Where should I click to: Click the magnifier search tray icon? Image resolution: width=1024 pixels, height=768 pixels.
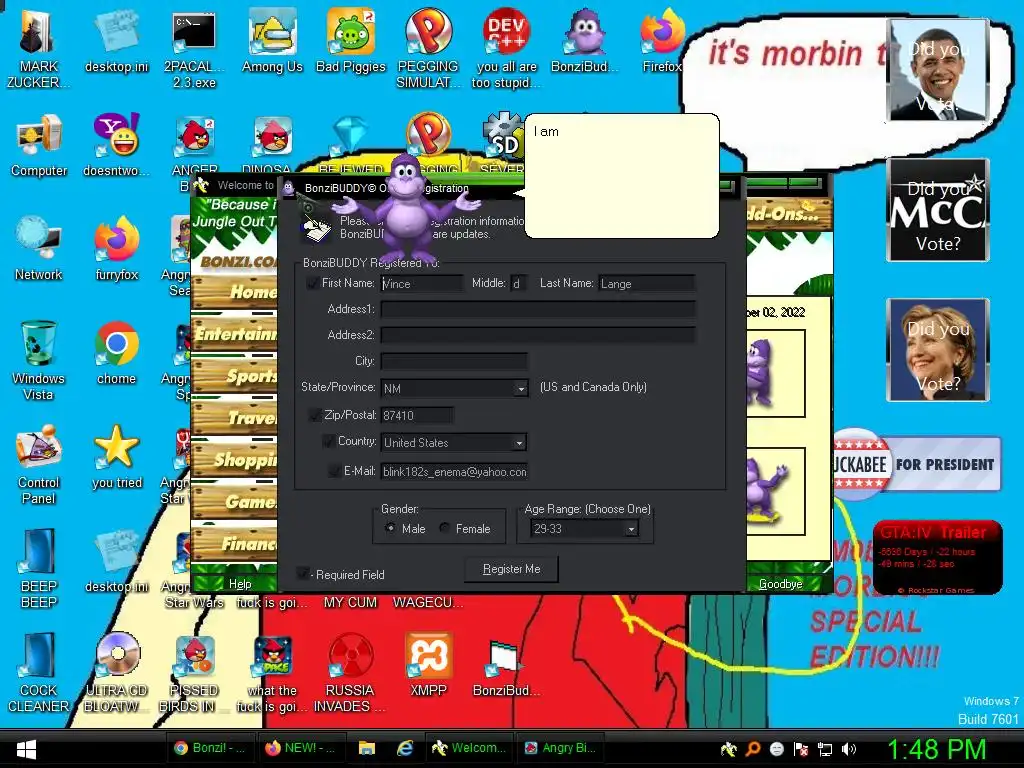[x=753, y=749]
